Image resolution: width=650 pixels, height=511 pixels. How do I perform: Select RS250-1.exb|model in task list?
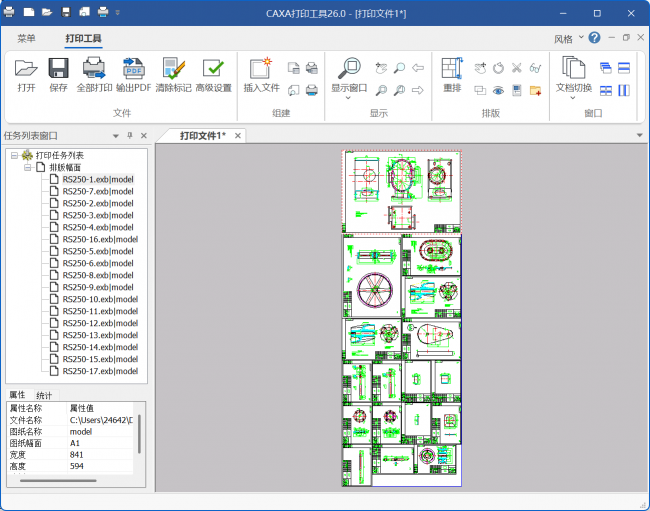coord(98,179)
